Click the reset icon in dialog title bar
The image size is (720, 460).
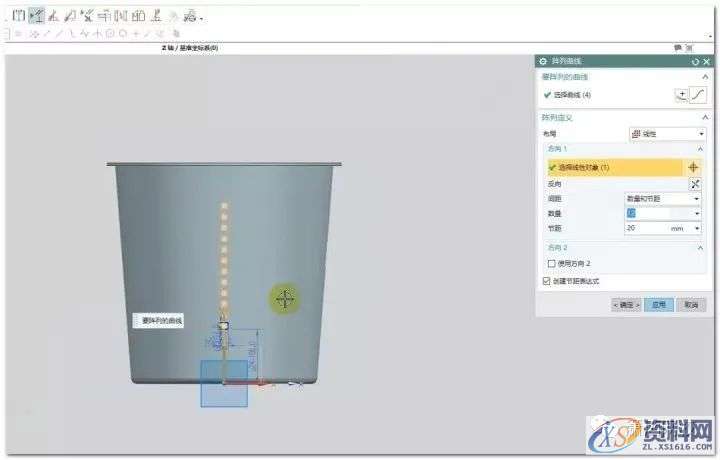pos(695,62)
